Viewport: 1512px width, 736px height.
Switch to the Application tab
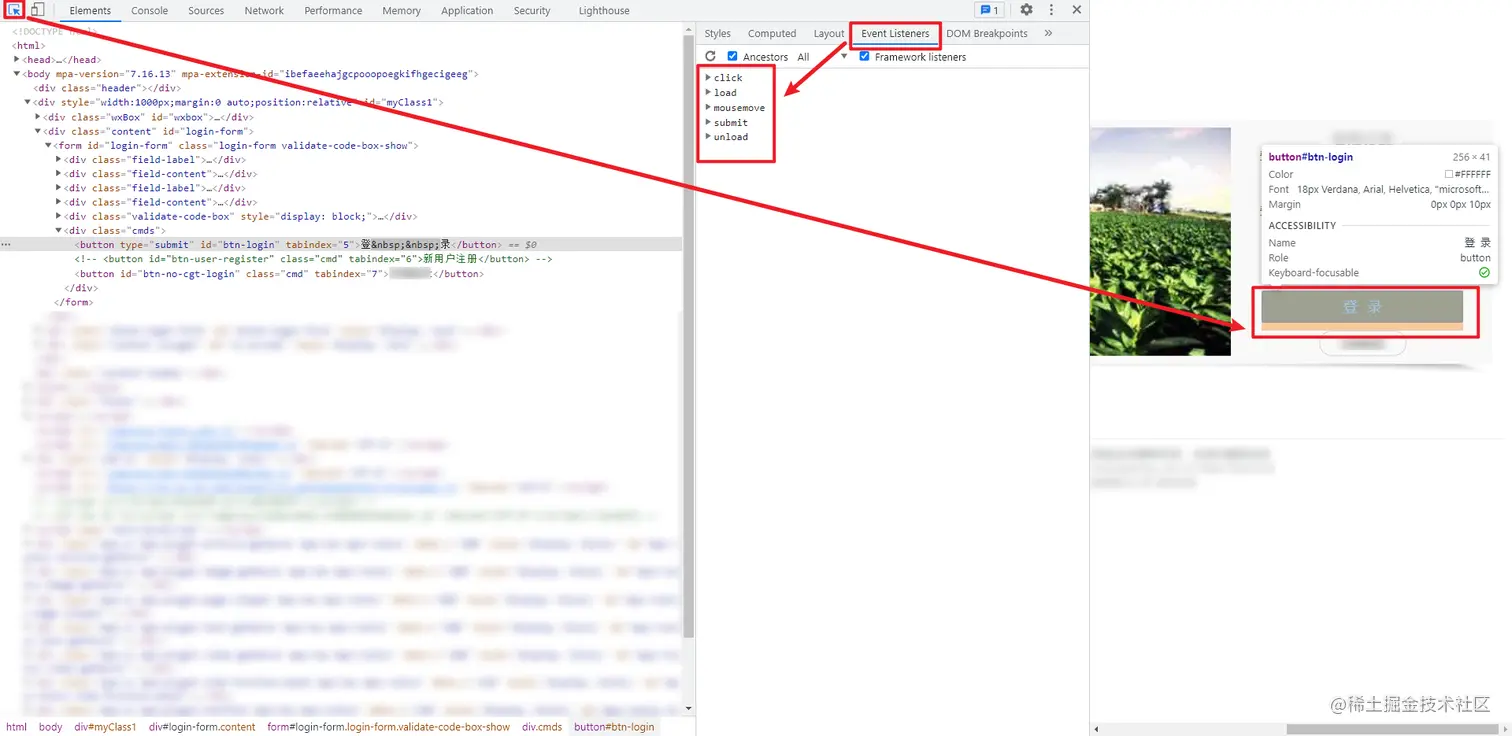tap(467, 10)
